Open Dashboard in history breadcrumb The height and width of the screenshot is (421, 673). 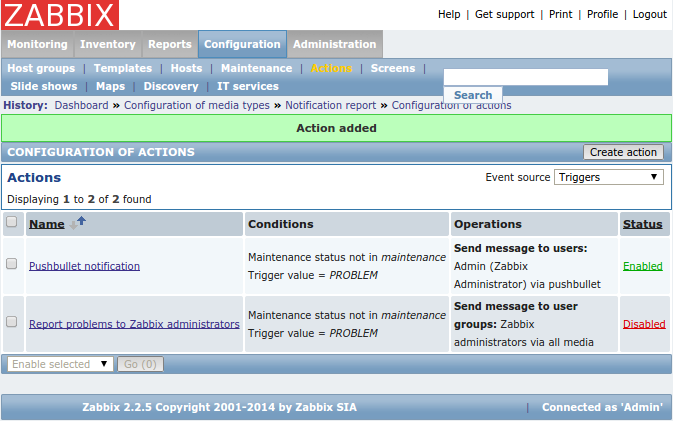[82, 105]
